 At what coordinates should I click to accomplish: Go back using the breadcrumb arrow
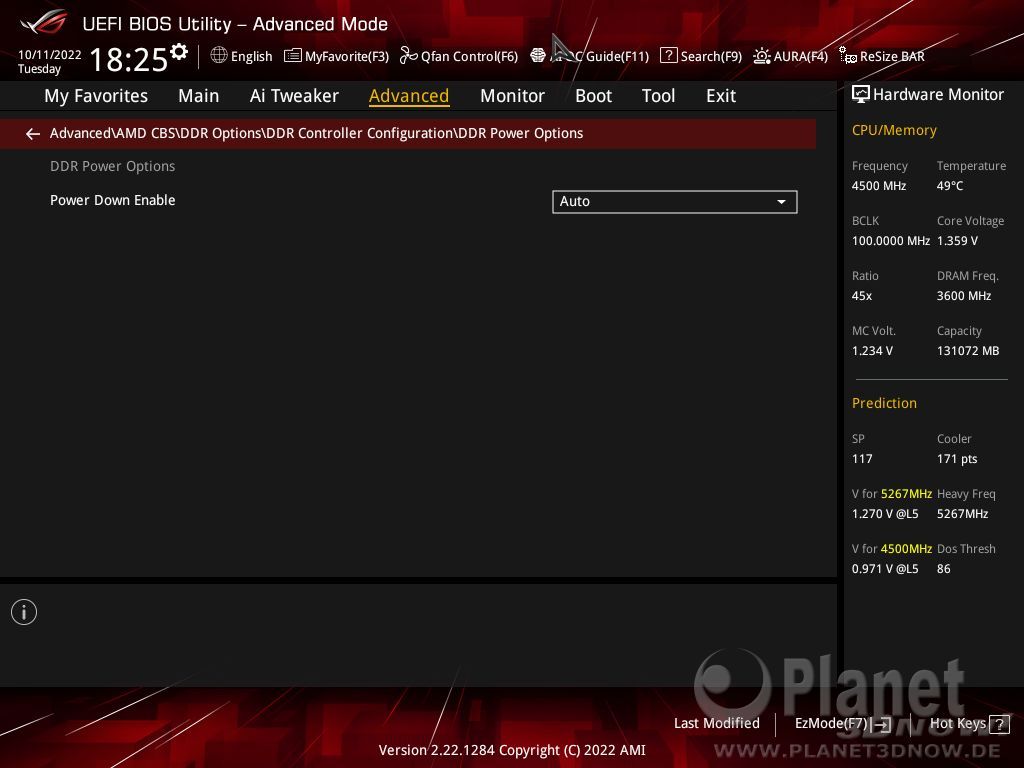(x=33, y=134)
